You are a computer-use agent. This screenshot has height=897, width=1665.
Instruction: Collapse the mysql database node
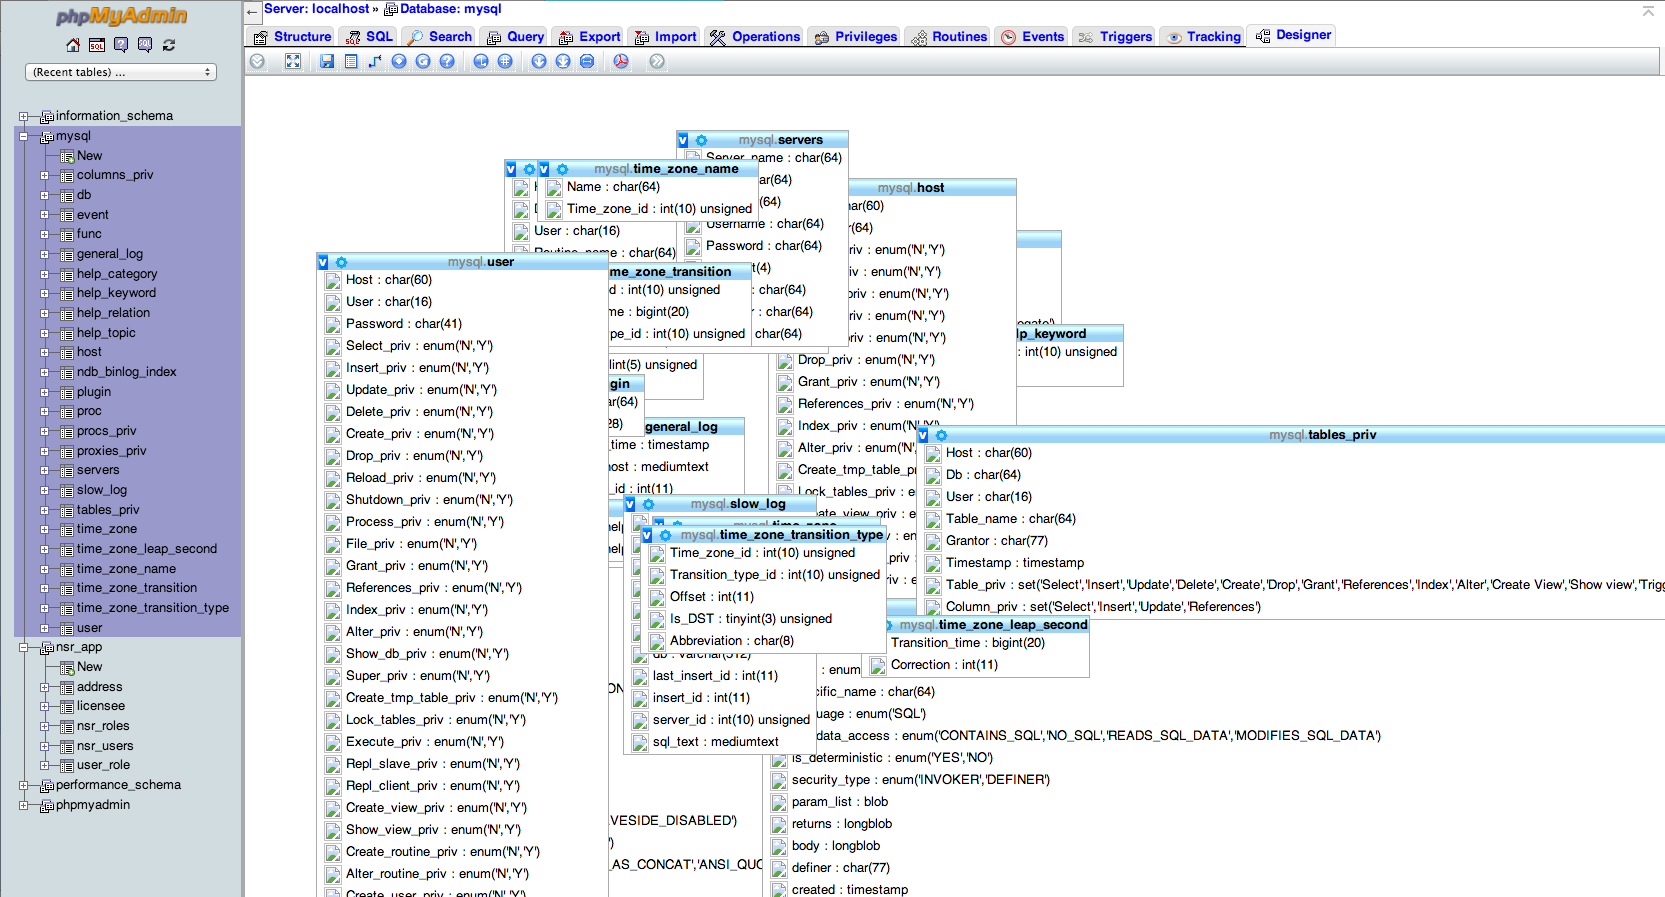[x=23, y=136]
